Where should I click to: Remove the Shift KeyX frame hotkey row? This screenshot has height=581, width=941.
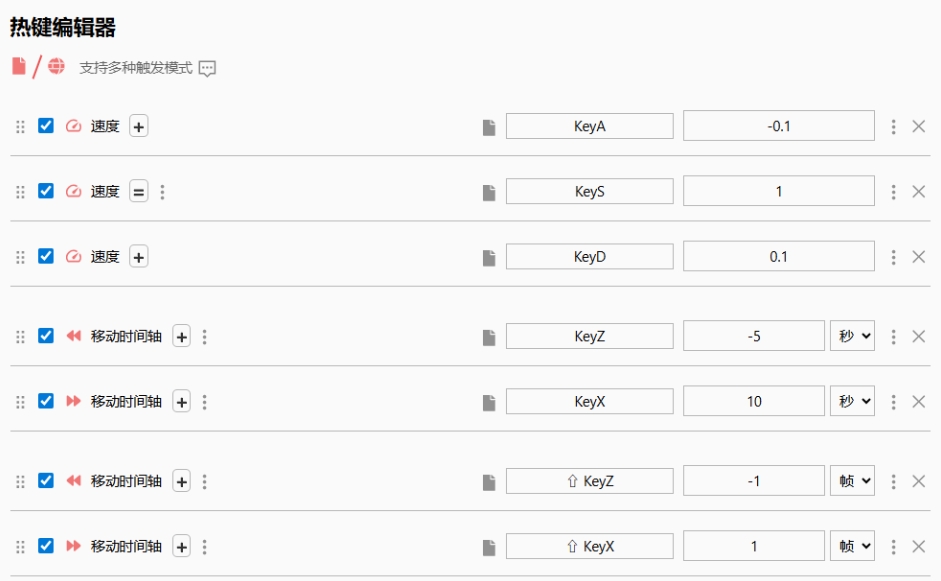(919, 546)
